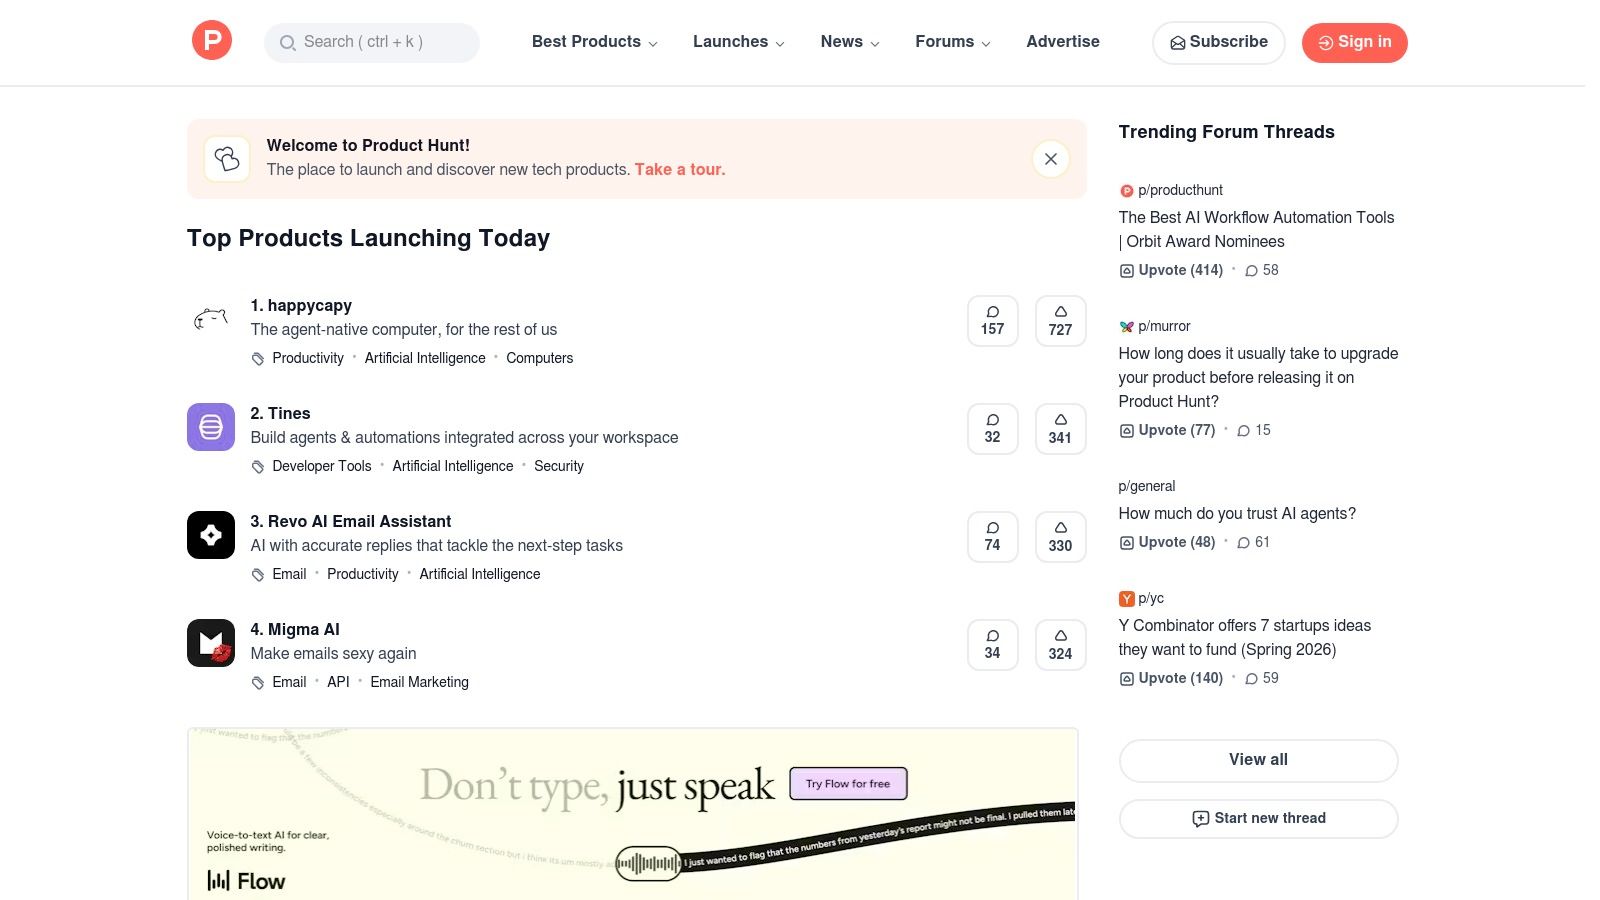Upvote Revo AI Email Assistant
1600x900 pixels.
pos(1060,536)
